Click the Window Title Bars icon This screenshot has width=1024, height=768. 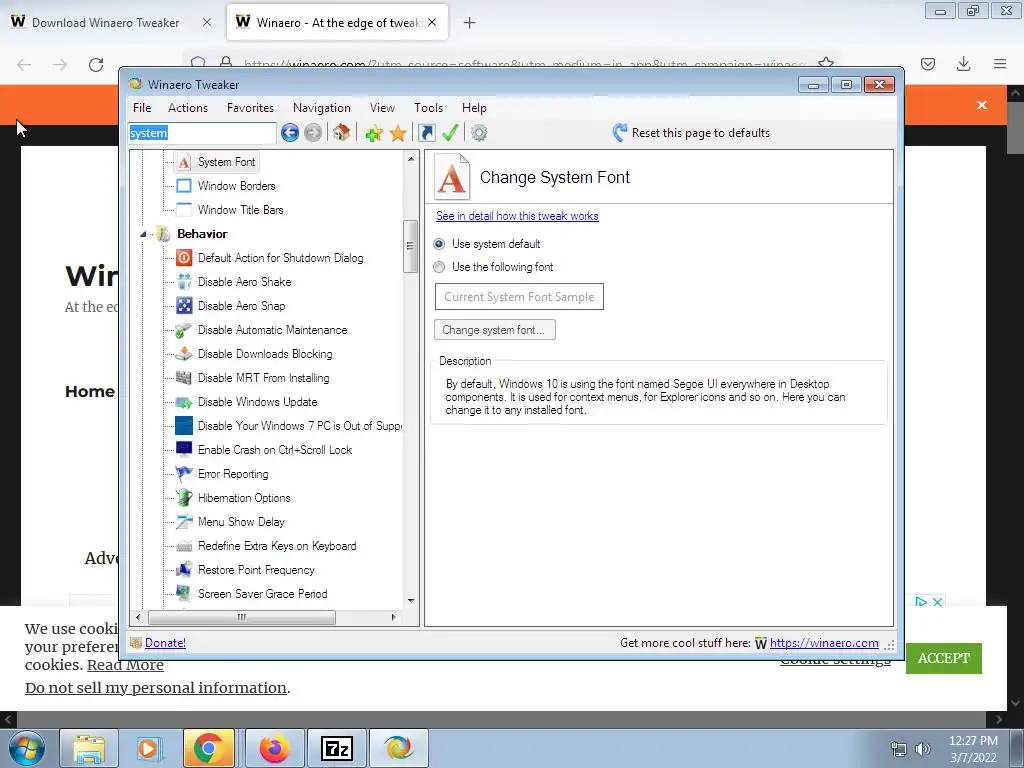[184, 210]
